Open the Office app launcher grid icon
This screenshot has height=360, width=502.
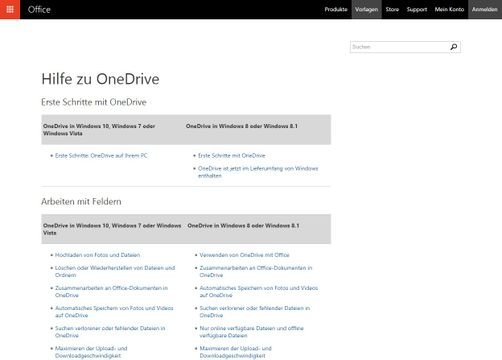coord(10,9)
